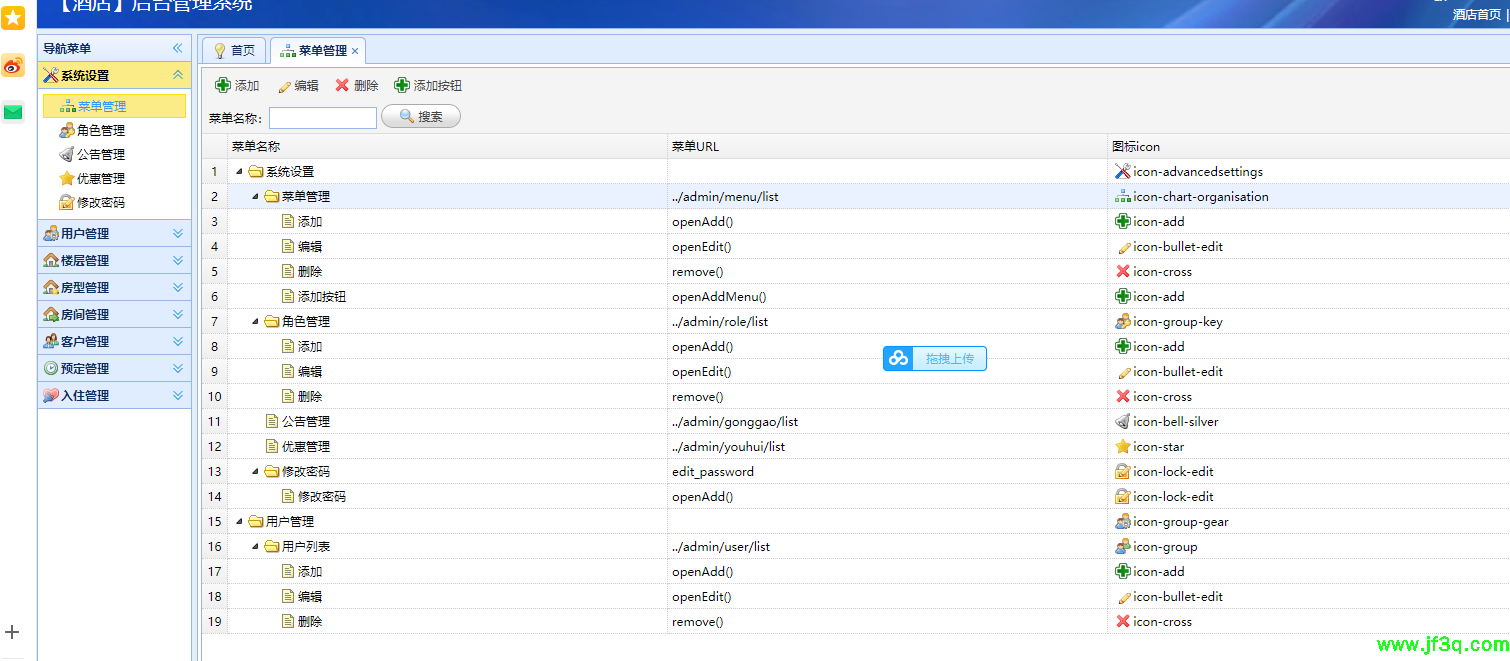Click the 搜索 search button
Image resolution: width=1510 pixels, height=661 pixels.
[420, 117]
